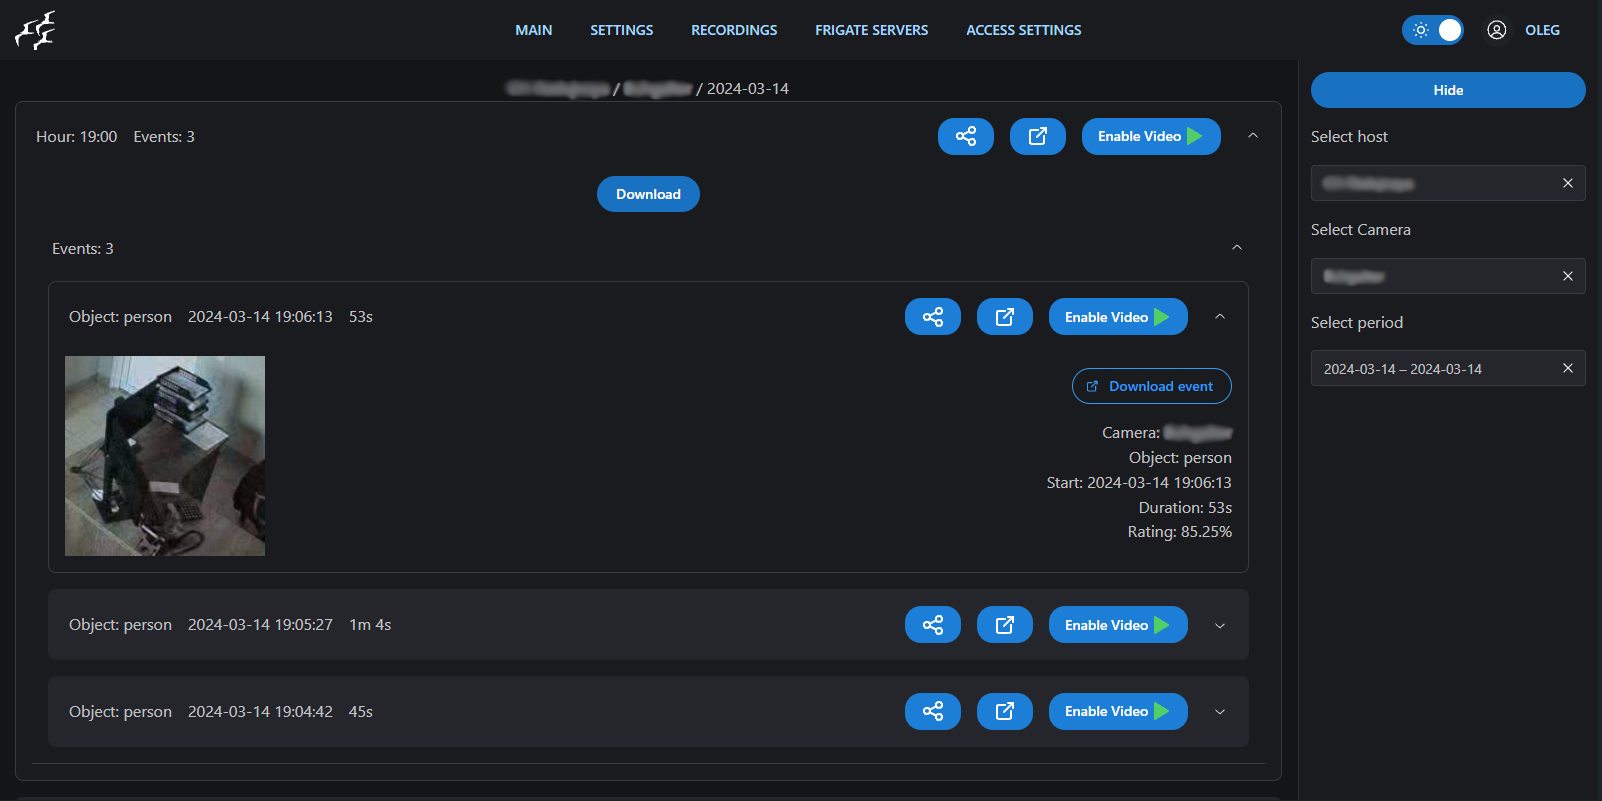Share the 19:06:13 person event

click(932, 317)
